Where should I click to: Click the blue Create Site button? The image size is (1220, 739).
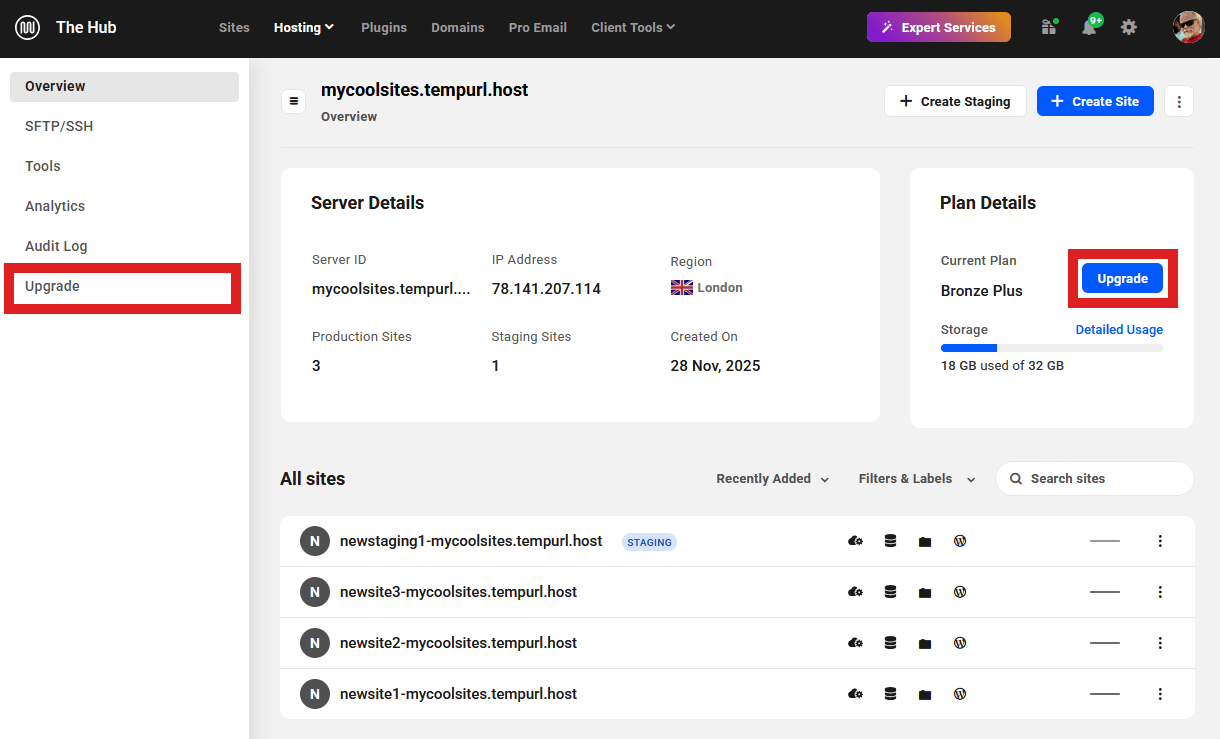[x=1095, y=101]
